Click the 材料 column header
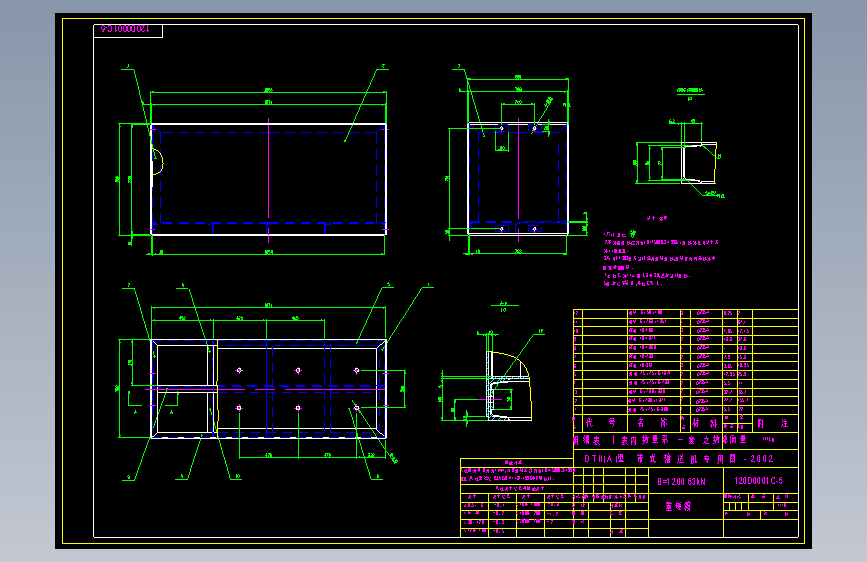Screen dimensions: 867x562 (705, 423)
